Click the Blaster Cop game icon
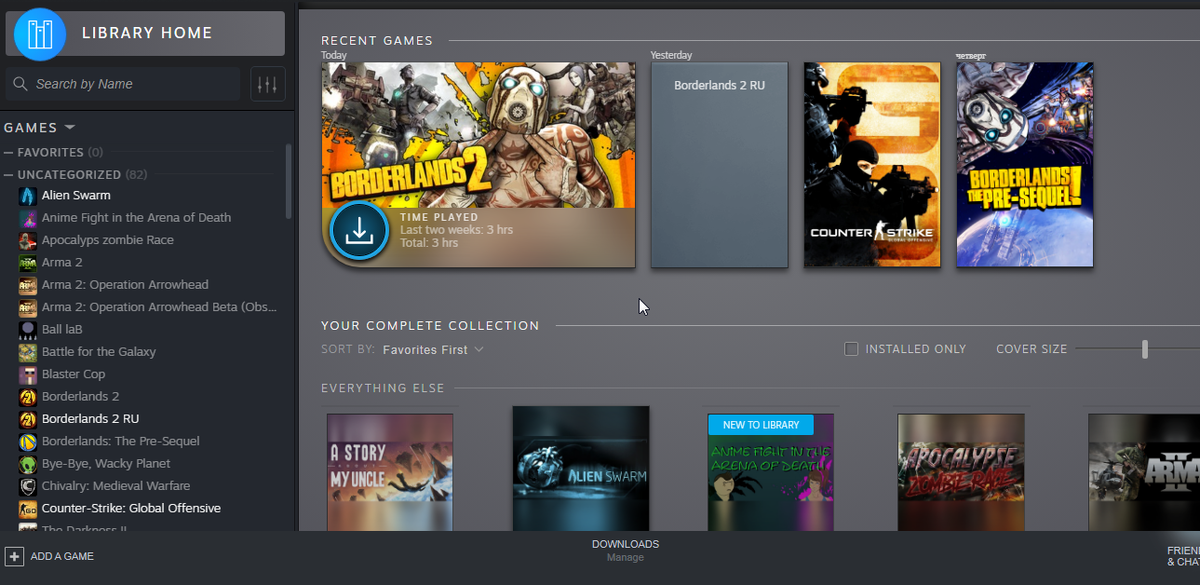 (x=28, y=374)
